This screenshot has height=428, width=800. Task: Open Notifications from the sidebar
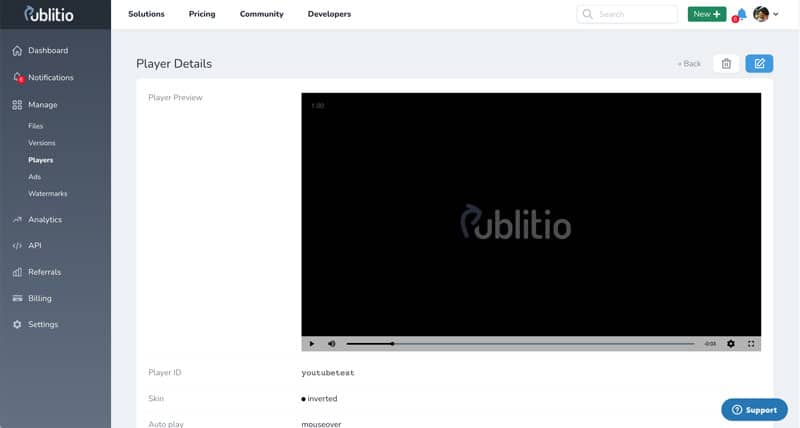51,78
